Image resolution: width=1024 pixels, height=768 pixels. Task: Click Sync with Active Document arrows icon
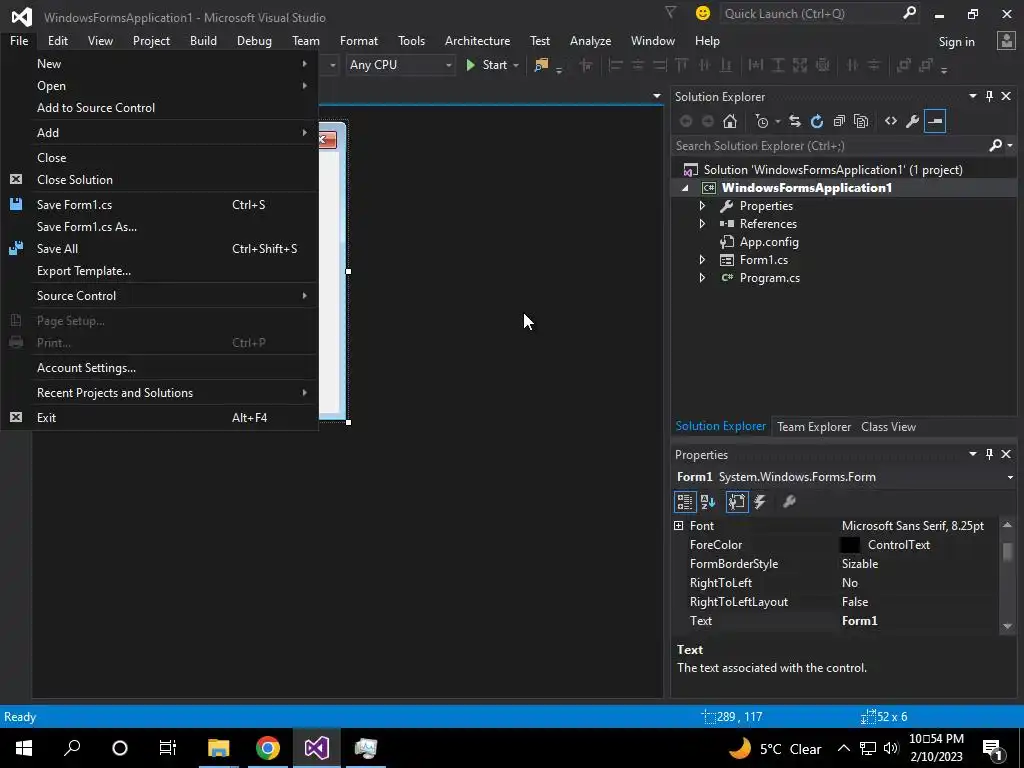tap(795, 121)
